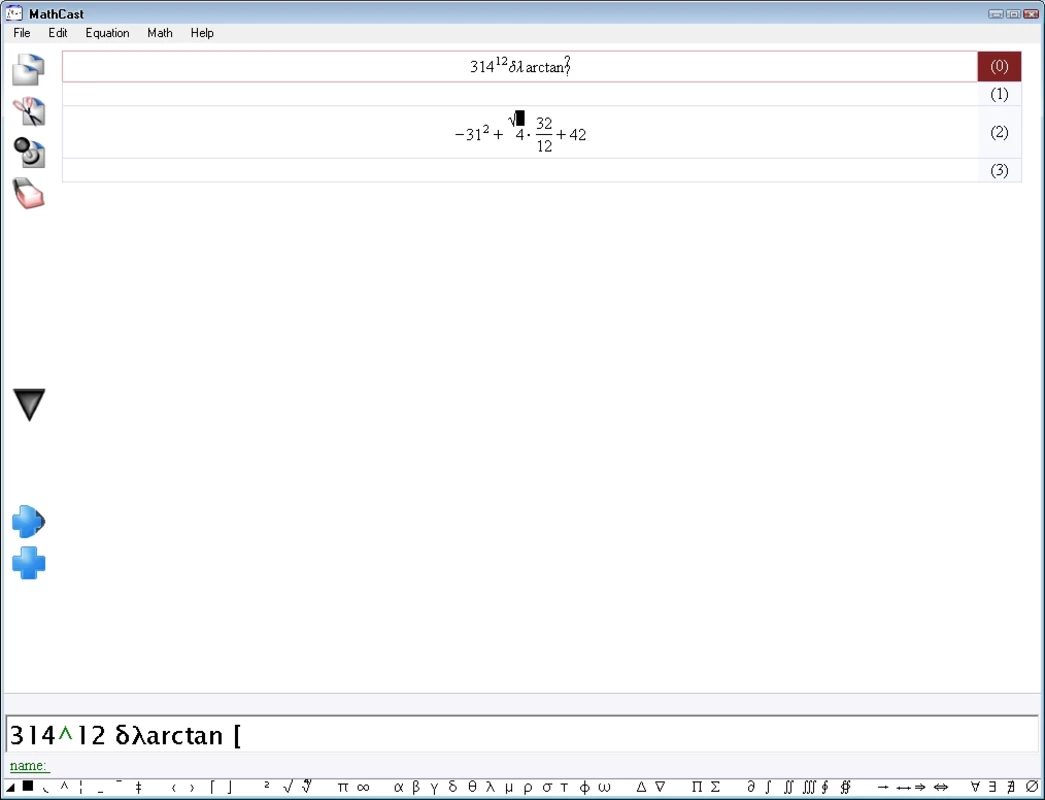
Task: Insert the caret power symbol from bar
Action: coord(64,785)
